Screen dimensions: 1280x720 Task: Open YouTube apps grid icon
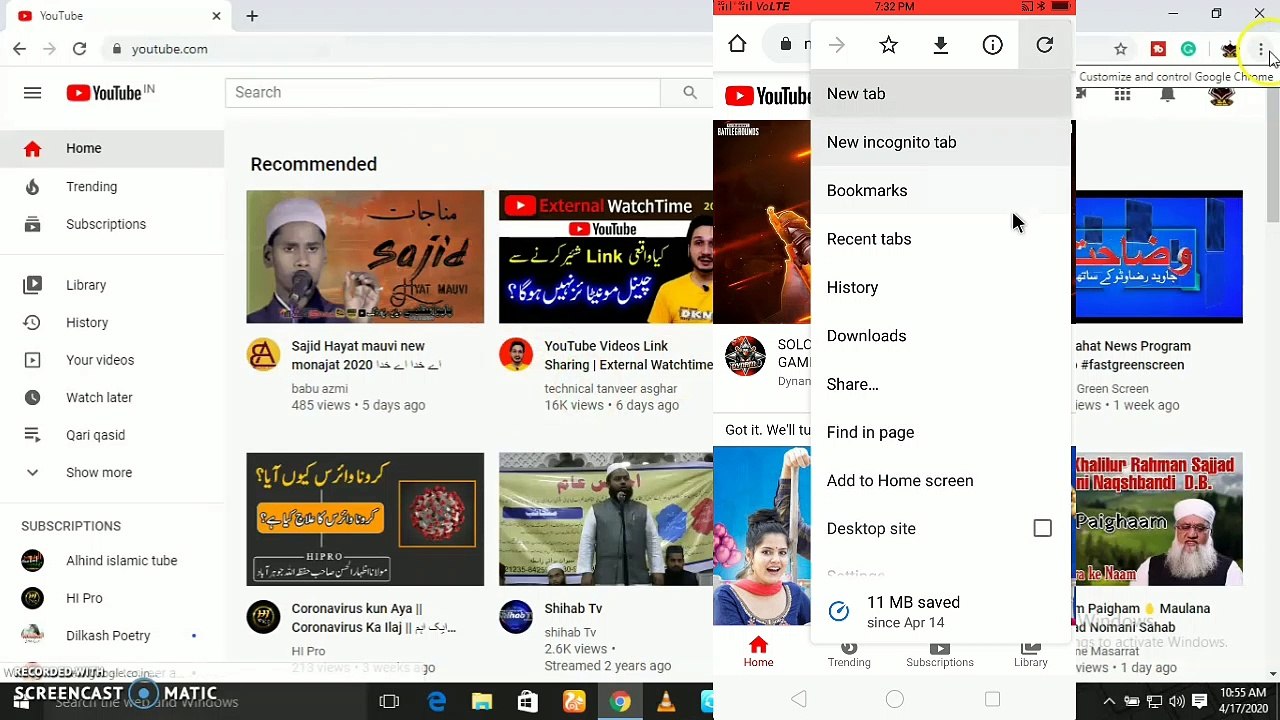click(x=1123, y=94)
